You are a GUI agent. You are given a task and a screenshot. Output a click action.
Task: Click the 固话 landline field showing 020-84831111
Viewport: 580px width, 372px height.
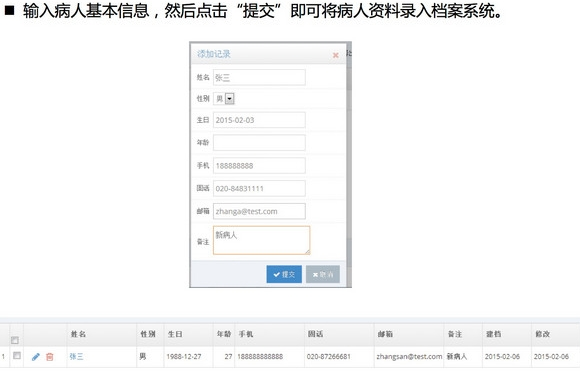(259, 189)
